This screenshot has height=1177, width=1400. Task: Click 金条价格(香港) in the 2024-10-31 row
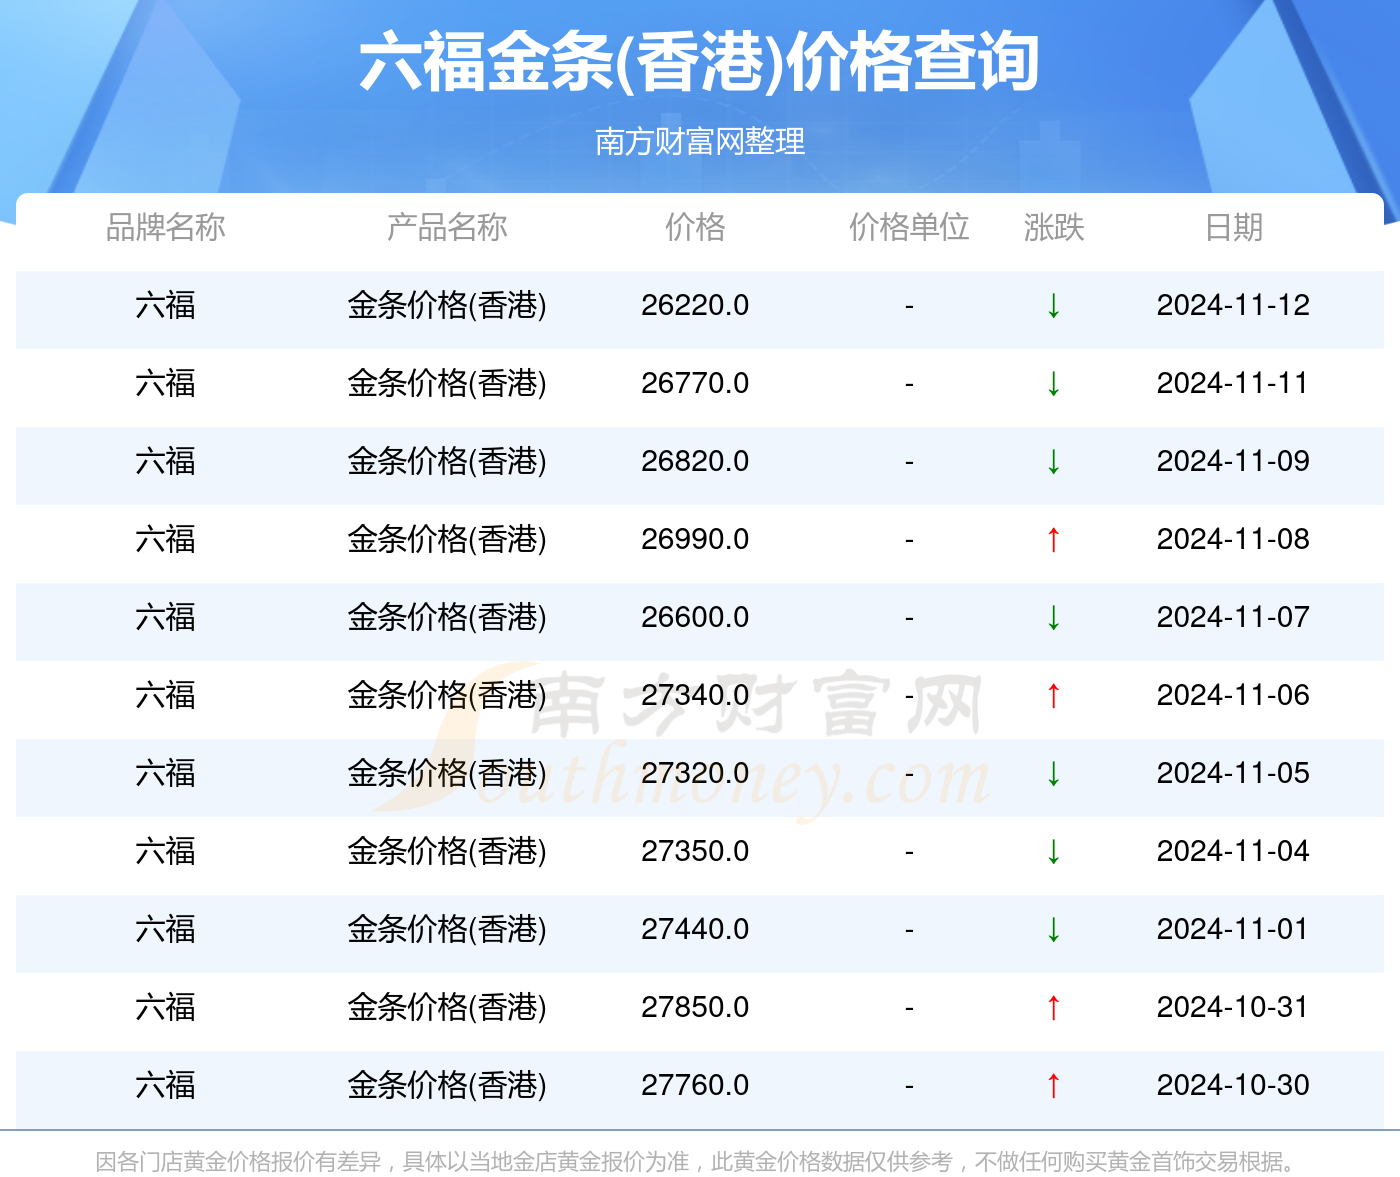pos(447,1007)
